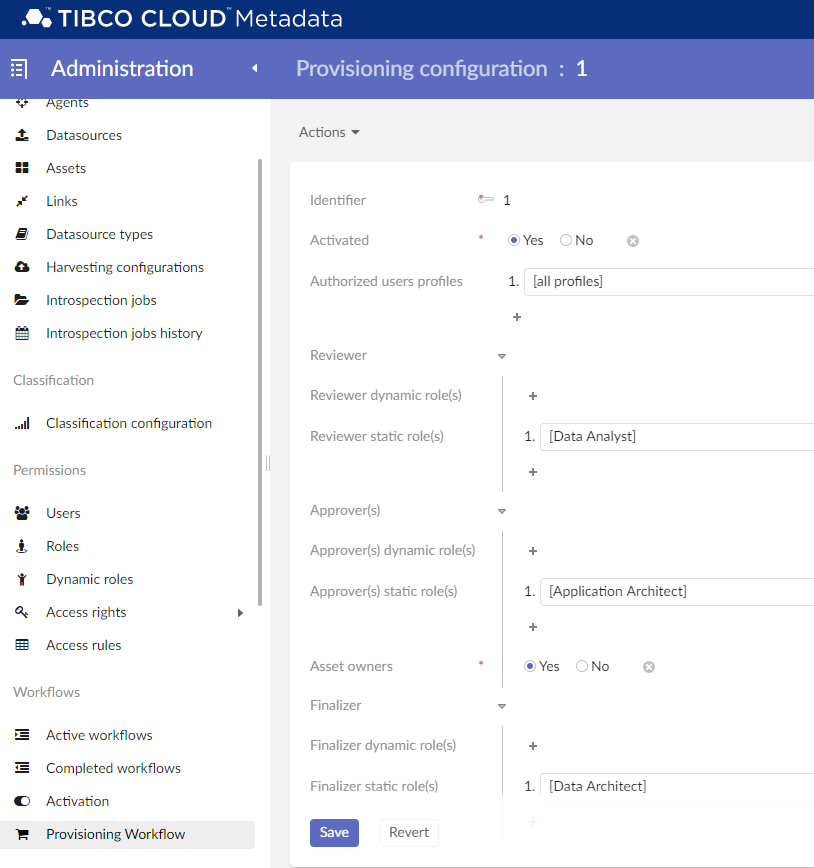Viewport: 814px width, 868px height.
Task: Select "No" for the Activated setting
Action: pyautogui.click(x=565, y=240)
